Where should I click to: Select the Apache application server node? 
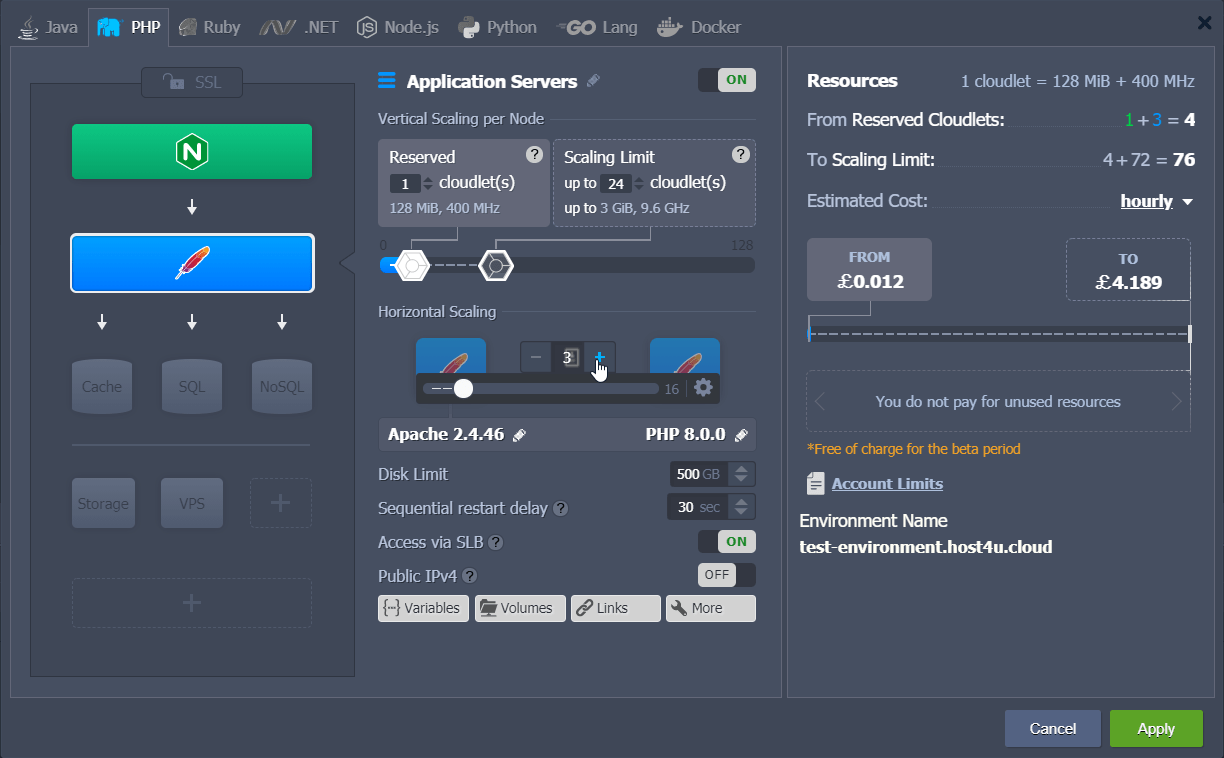(x=191, y=263)
